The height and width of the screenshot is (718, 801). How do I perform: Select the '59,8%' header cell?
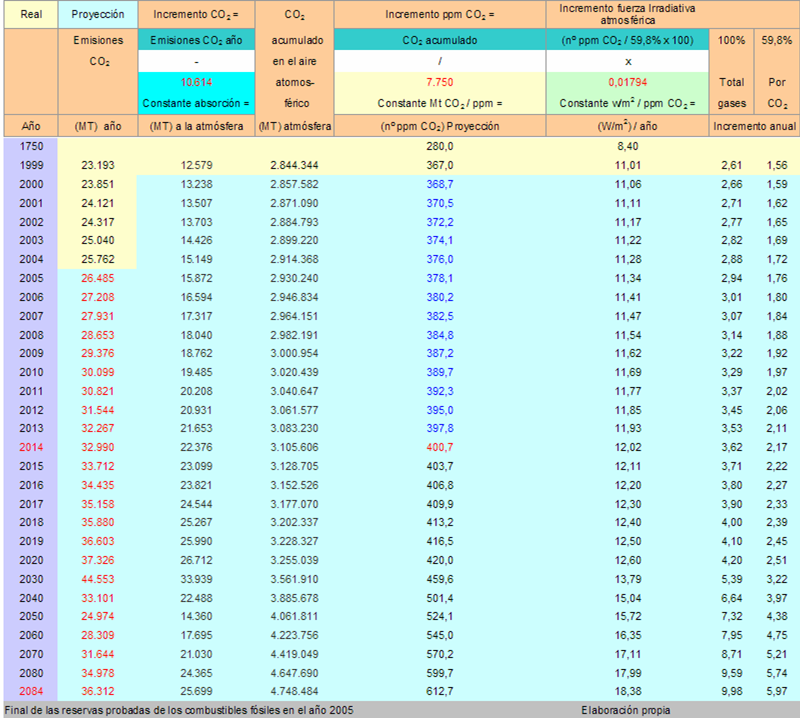(x=777, y=40)
